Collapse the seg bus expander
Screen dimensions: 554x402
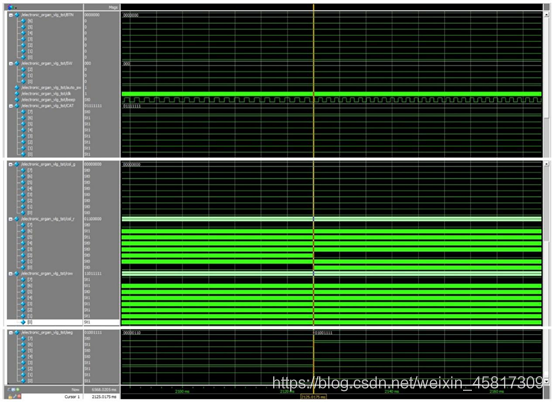point(11,333)
